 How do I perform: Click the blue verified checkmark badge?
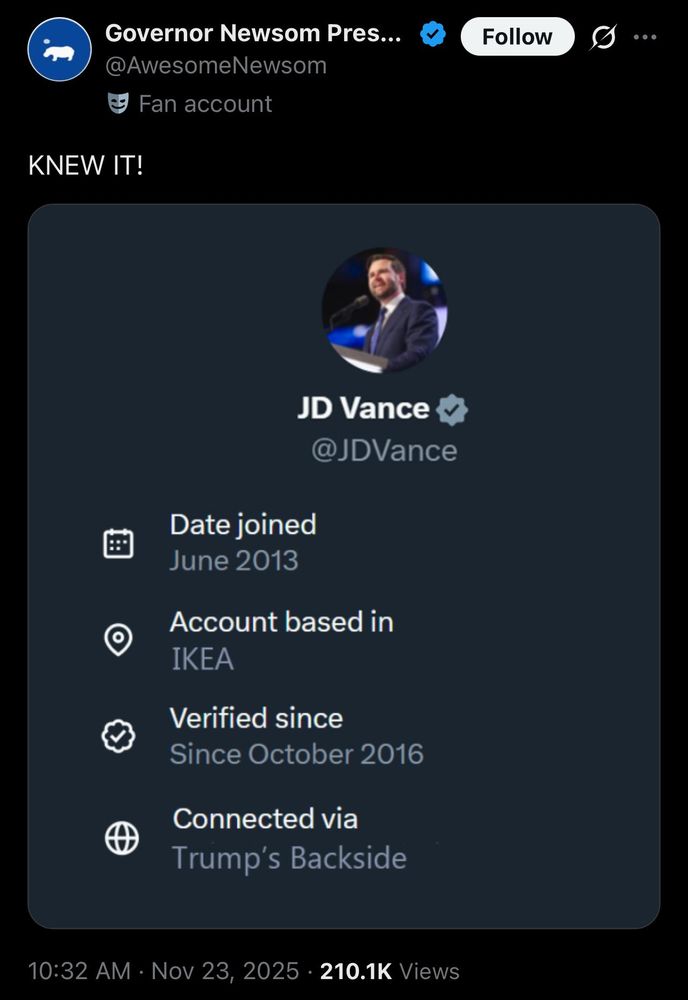(433, 35)
